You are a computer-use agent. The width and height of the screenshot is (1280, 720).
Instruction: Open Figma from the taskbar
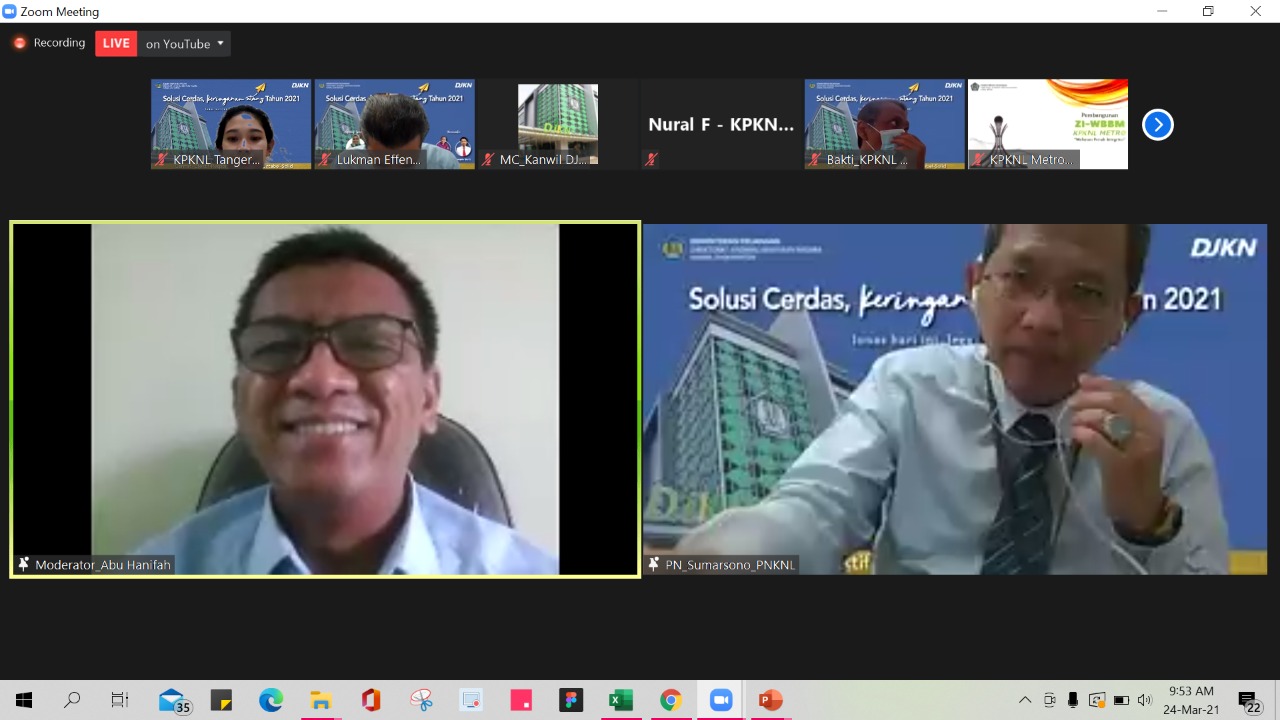click(571, 700)
